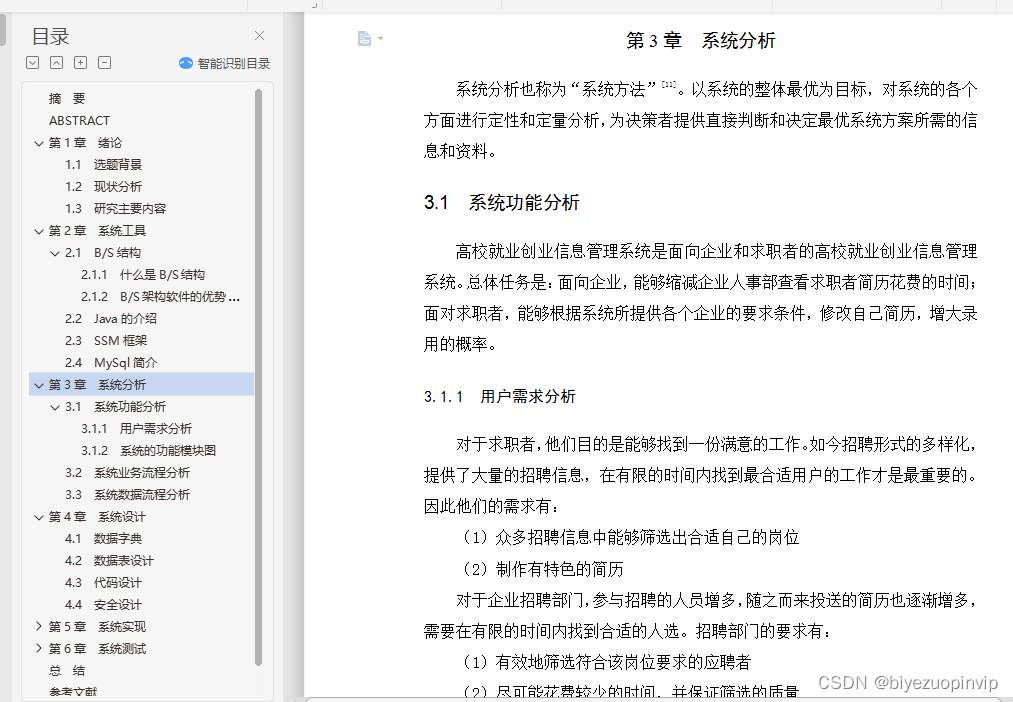This screenshot has height=702, width=1013.
Task: Collapse the 第2章 系统工具 outline node
Action: (x=39, y=231)
